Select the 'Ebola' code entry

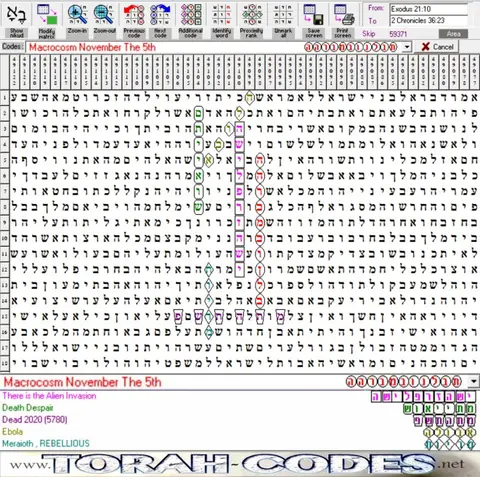[x=12, y=432]
